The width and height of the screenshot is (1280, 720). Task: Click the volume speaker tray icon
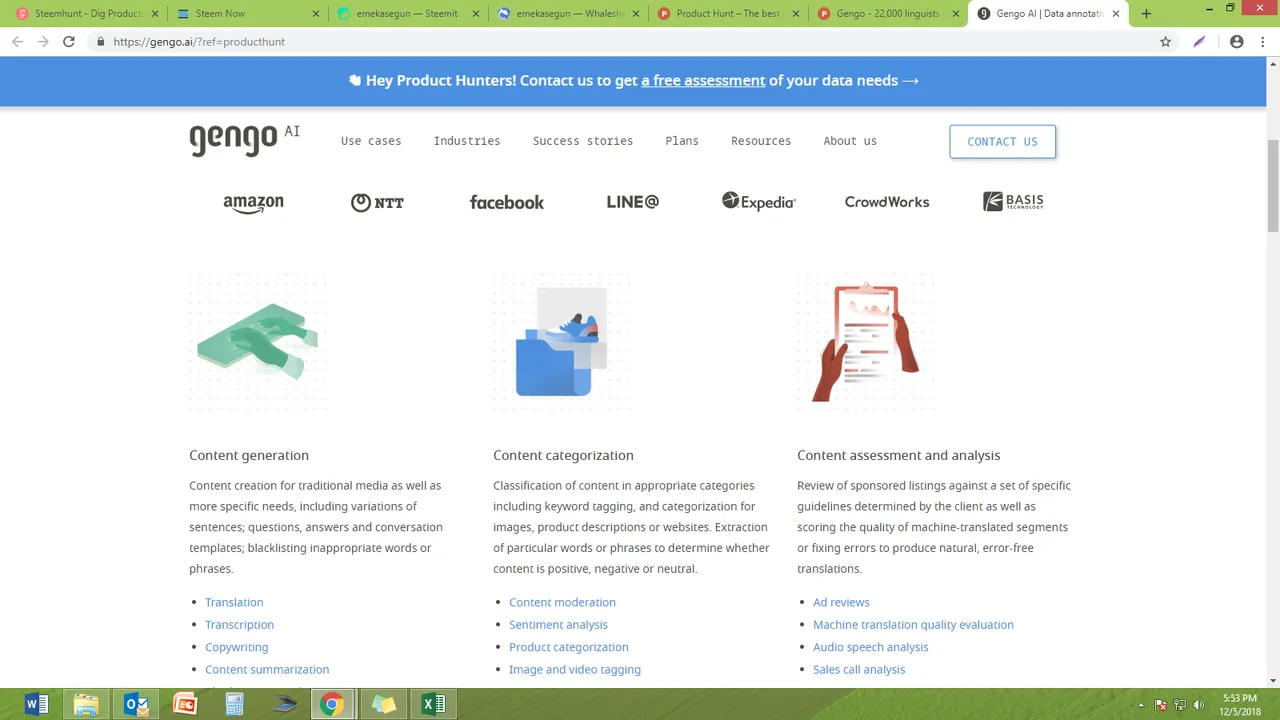click(1199, 705)
